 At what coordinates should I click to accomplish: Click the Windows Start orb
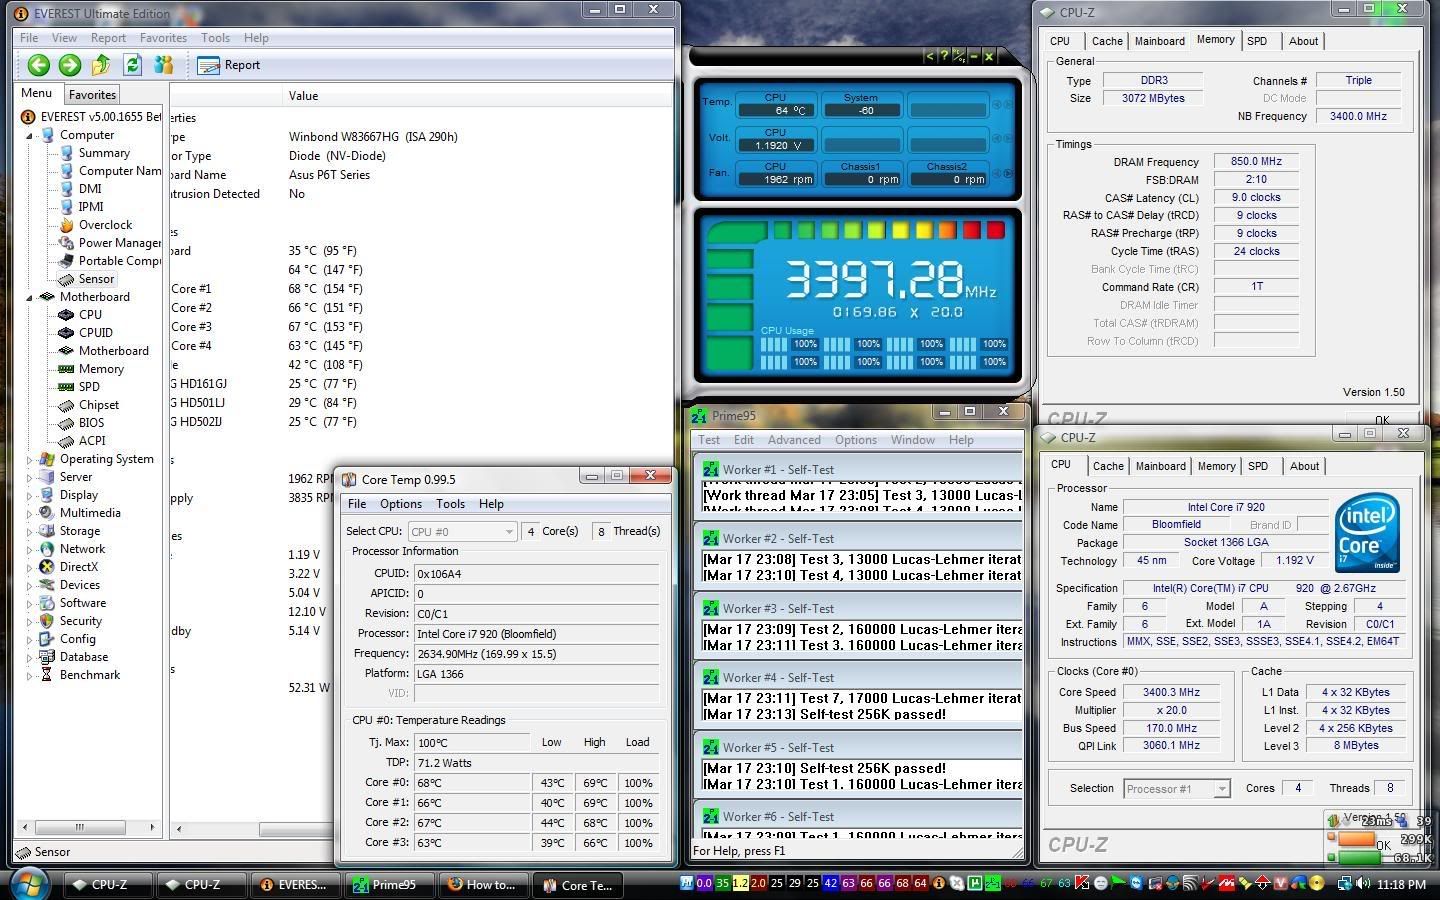coord(29,884)
